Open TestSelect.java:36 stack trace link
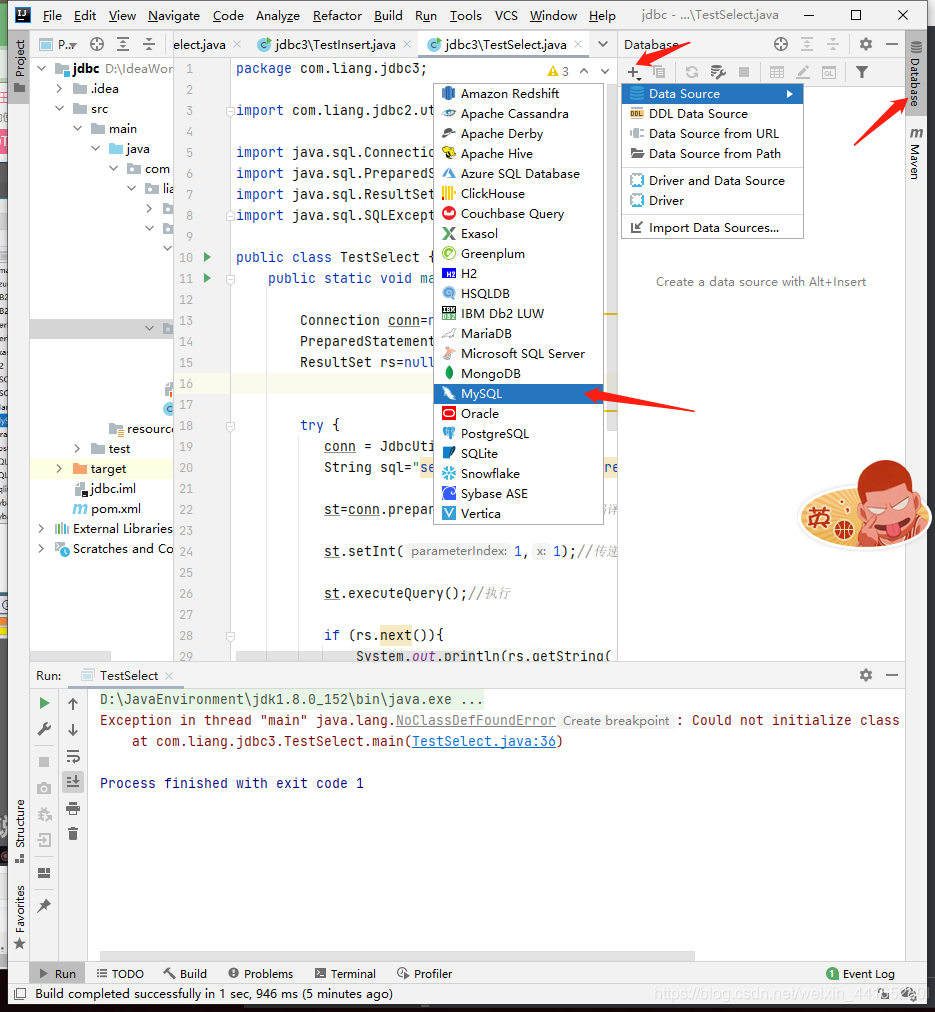935x1012 pixels. [483, 741]
